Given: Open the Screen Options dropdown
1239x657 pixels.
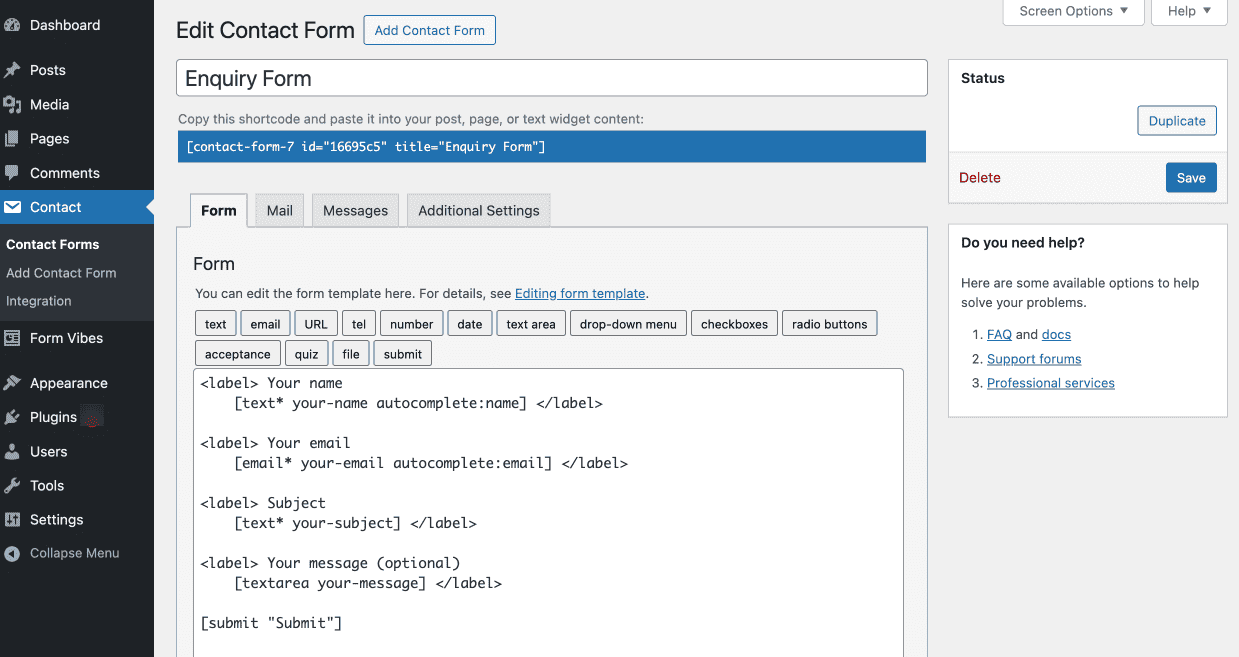Looking at the screenshot, I should pyautogui.click(x=1074, y=11).
